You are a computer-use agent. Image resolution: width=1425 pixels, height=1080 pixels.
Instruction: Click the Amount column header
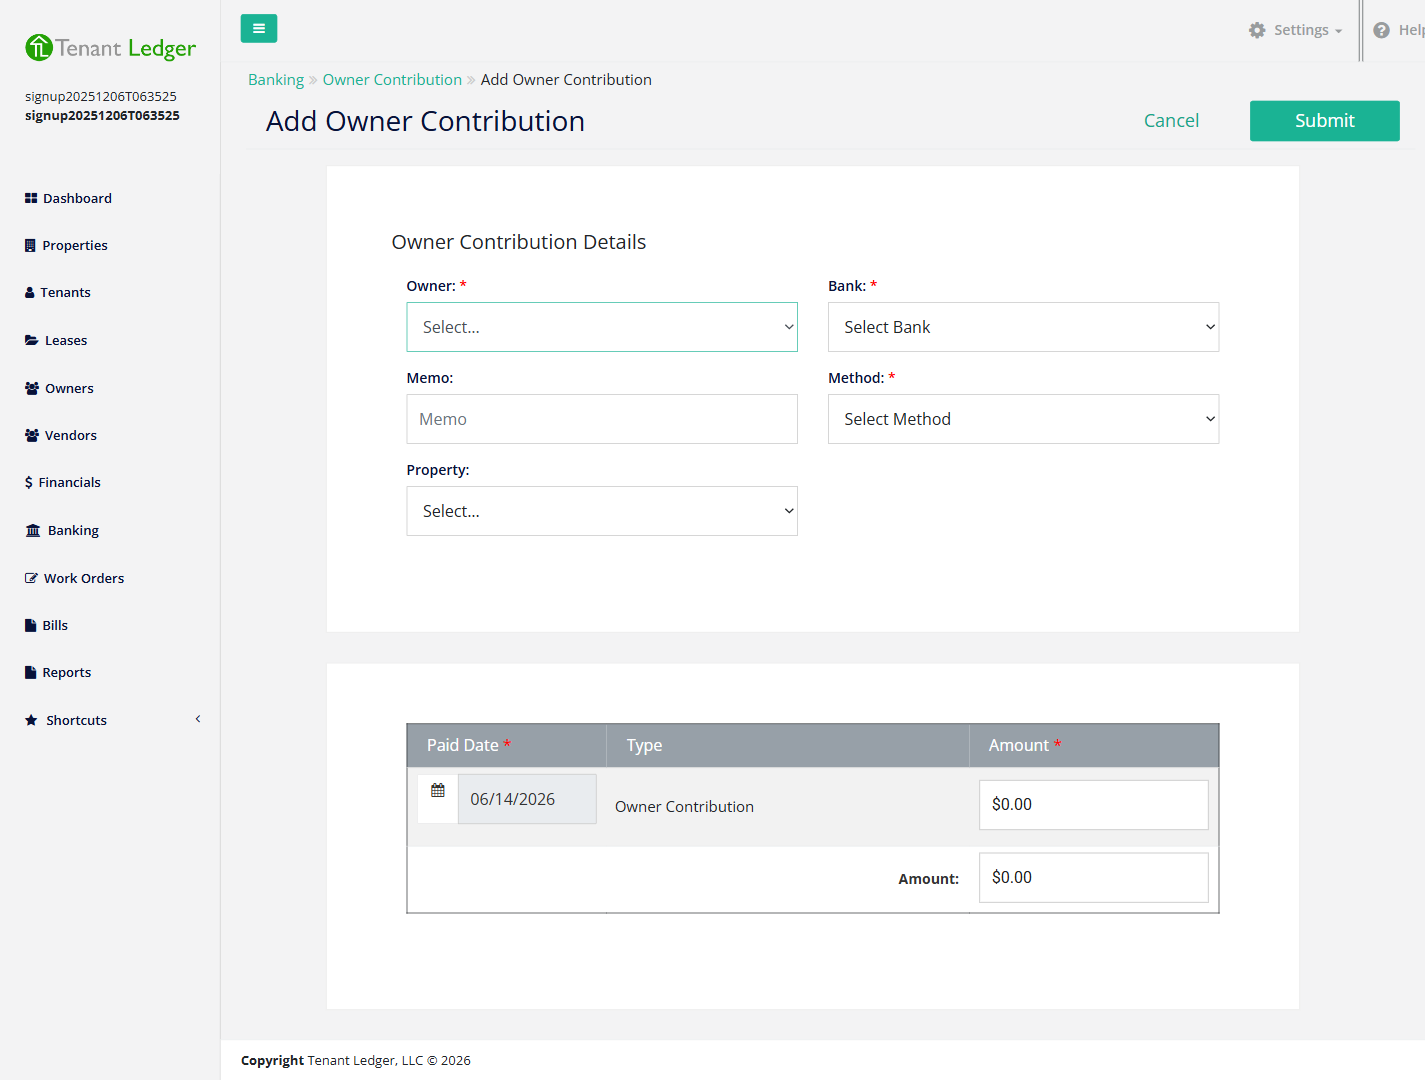1094,745
